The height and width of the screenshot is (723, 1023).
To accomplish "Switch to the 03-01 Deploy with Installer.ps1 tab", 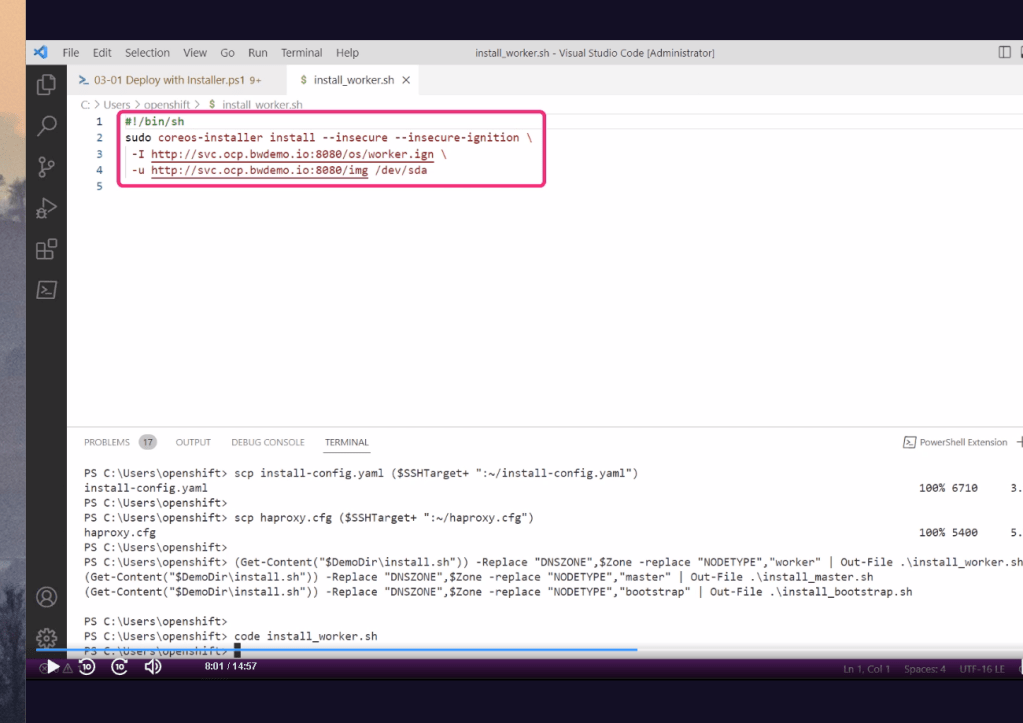I will click(177, 80).
